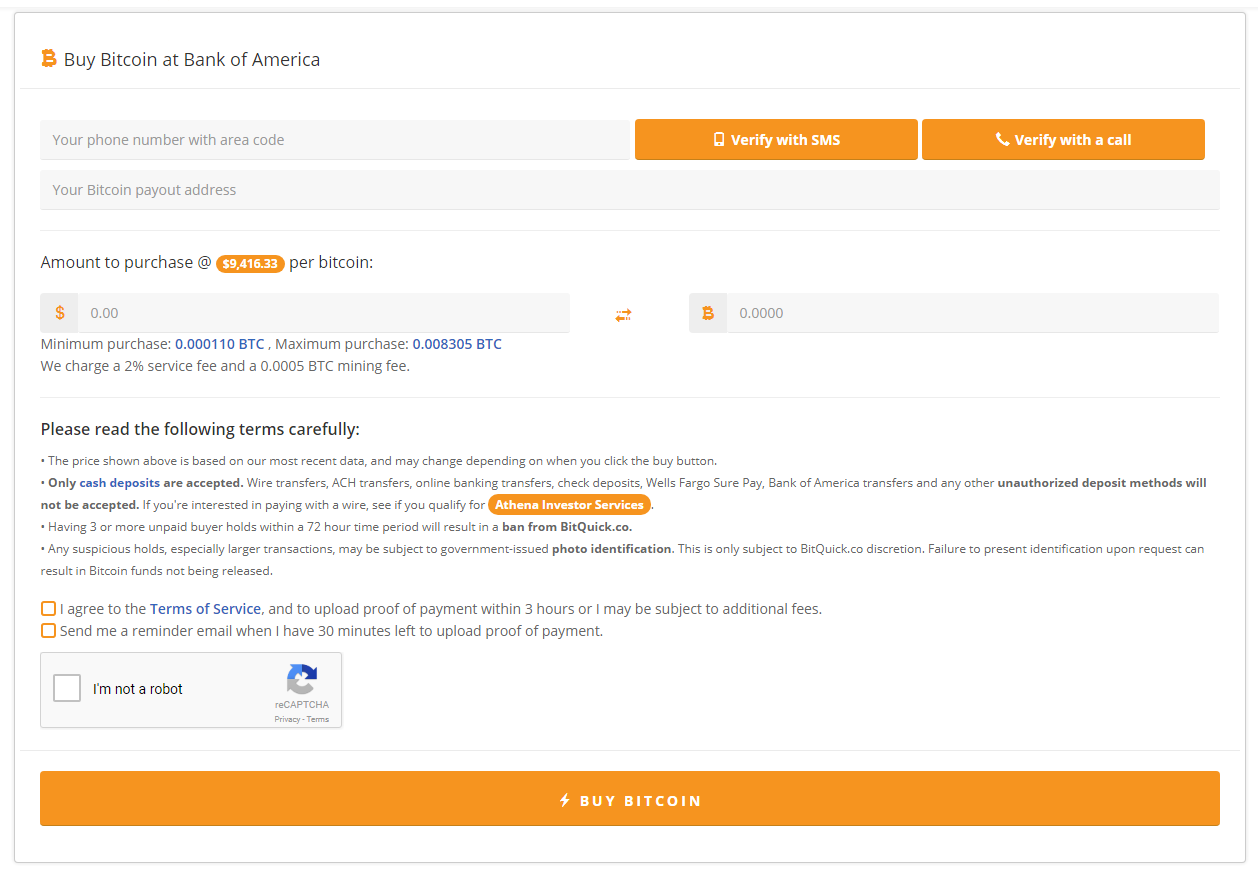Open the reCAPTCHA Terms link
The image size is (1258, 887).
click(x=318, y=719)
